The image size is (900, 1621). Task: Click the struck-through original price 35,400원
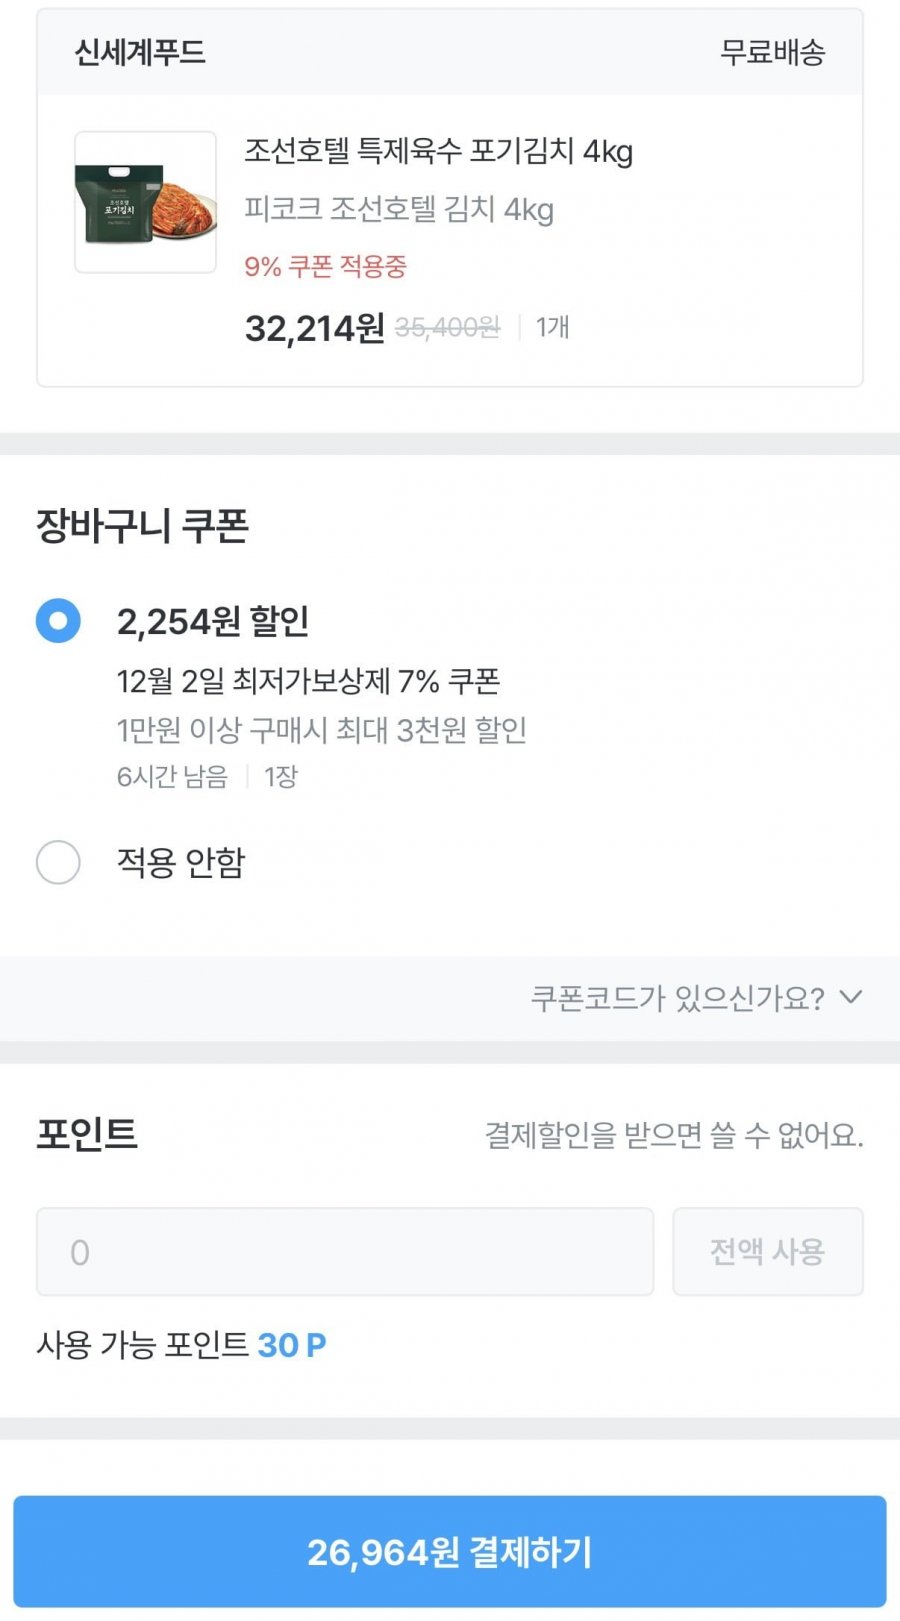click(447, 328)
